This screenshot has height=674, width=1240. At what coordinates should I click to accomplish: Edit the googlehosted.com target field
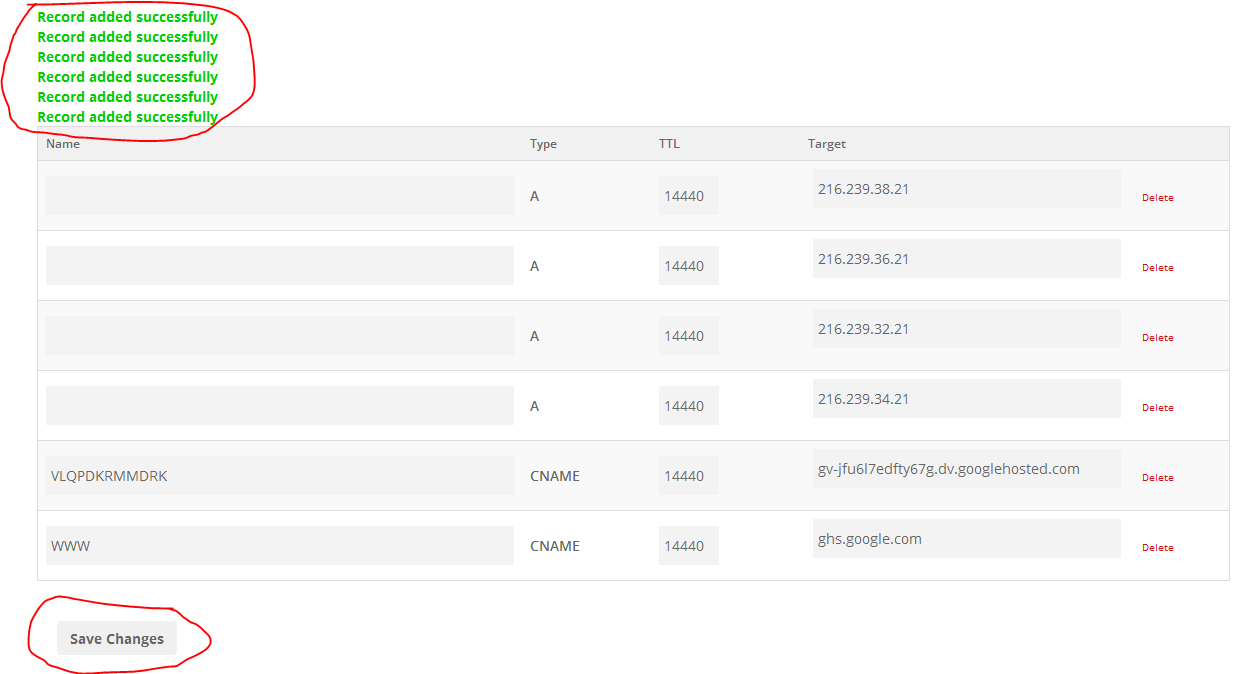(966, 469)
